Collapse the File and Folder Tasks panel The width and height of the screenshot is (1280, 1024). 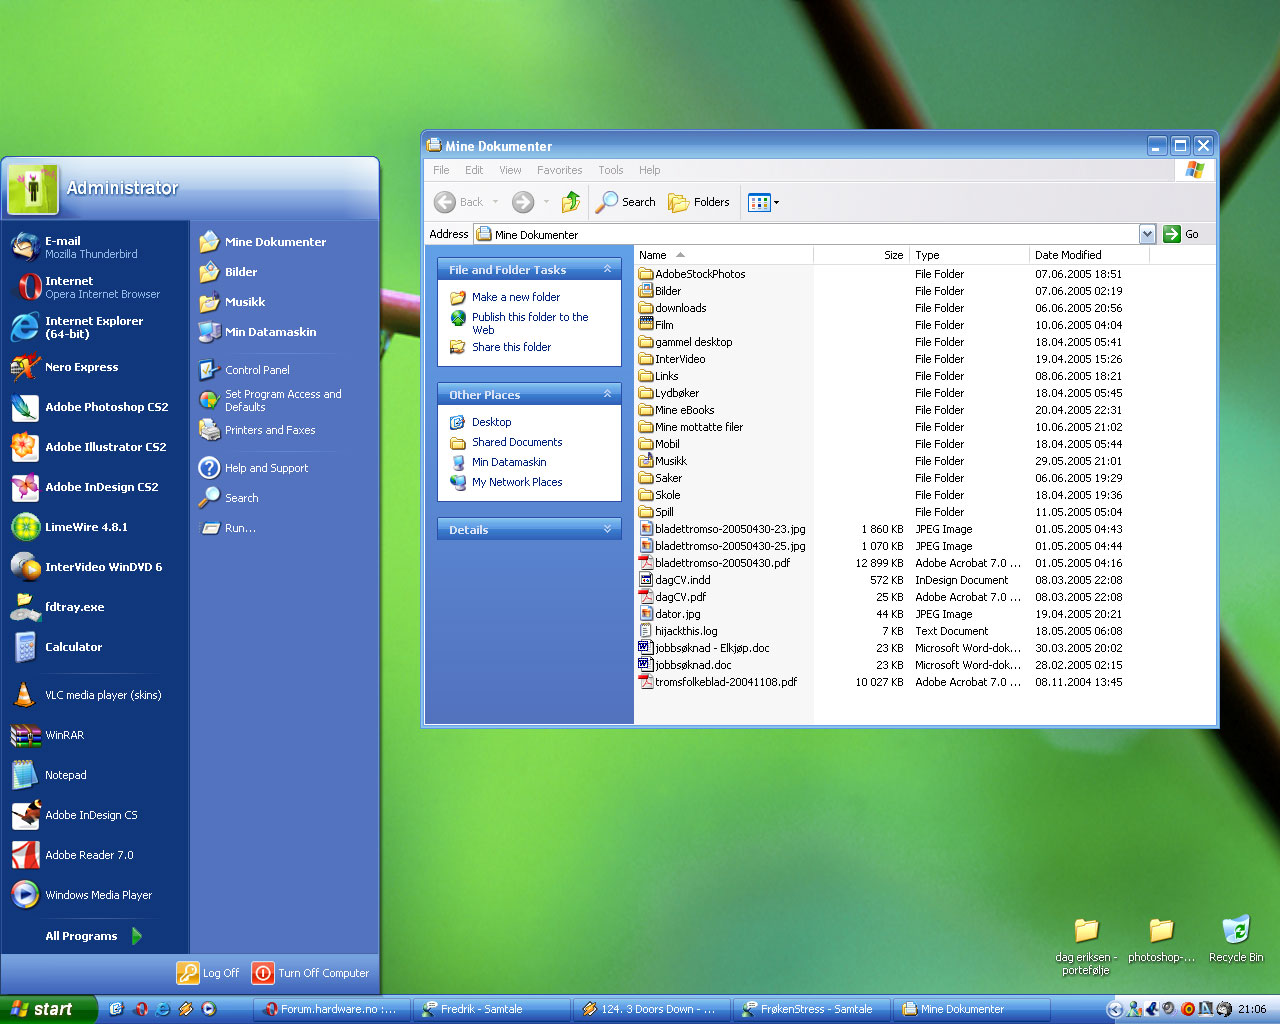pyautogui.click(x=607, y=269)
